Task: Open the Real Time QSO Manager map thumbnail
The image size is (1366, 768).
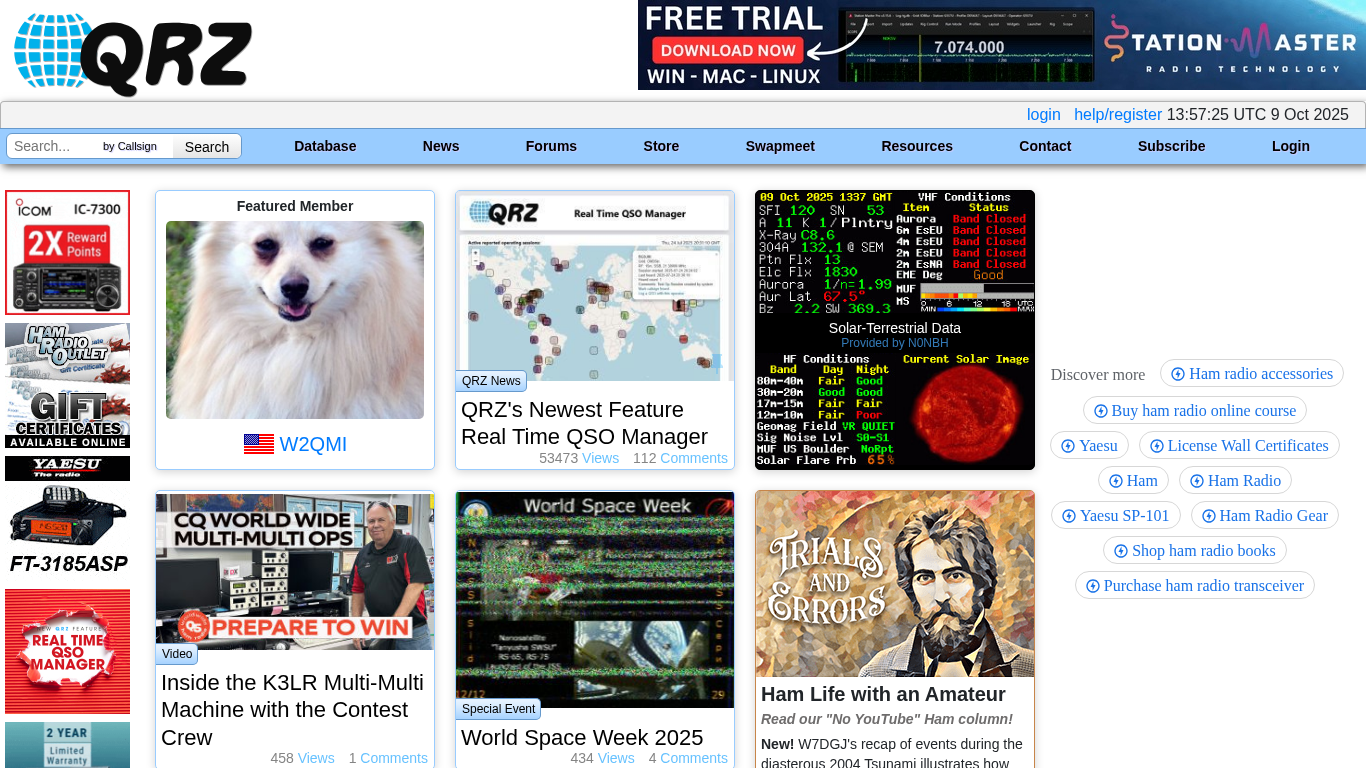Action: [x=595, y=288]
